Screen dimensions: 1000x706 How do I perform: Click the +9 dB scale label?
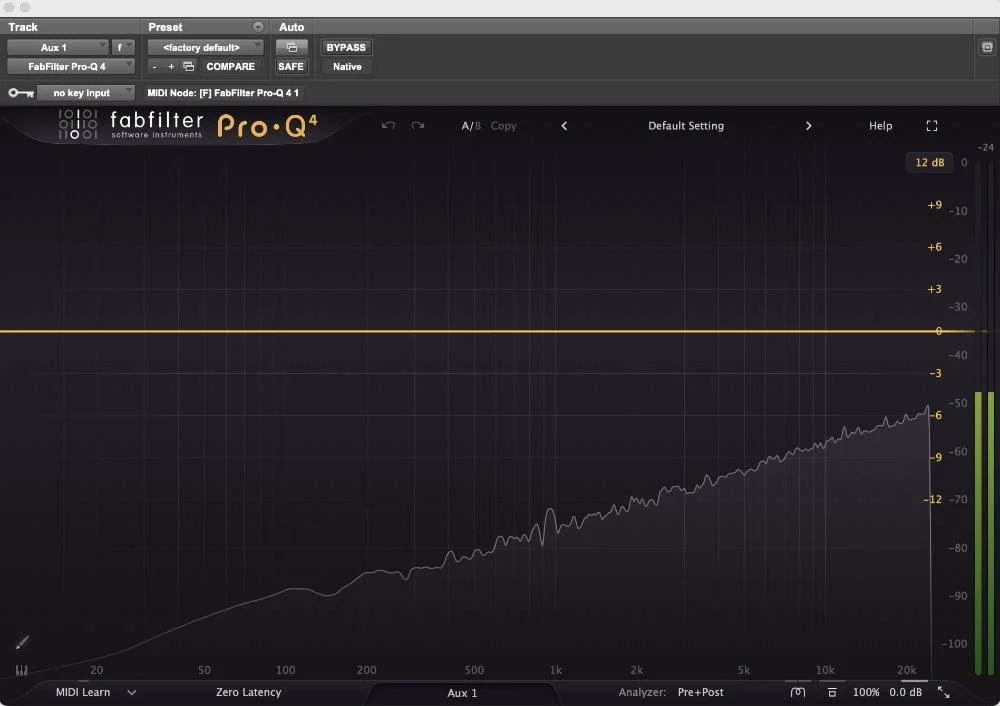(934, 205)
